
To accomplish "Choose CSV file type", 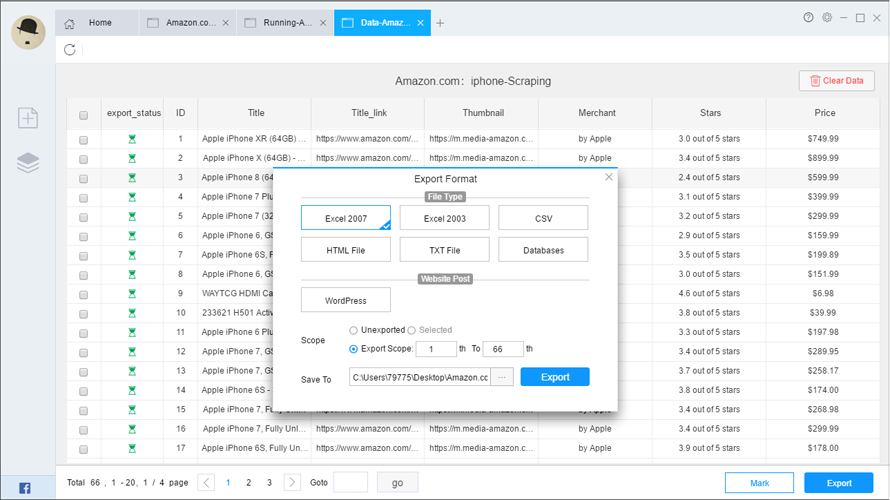I will click(543, 218).
